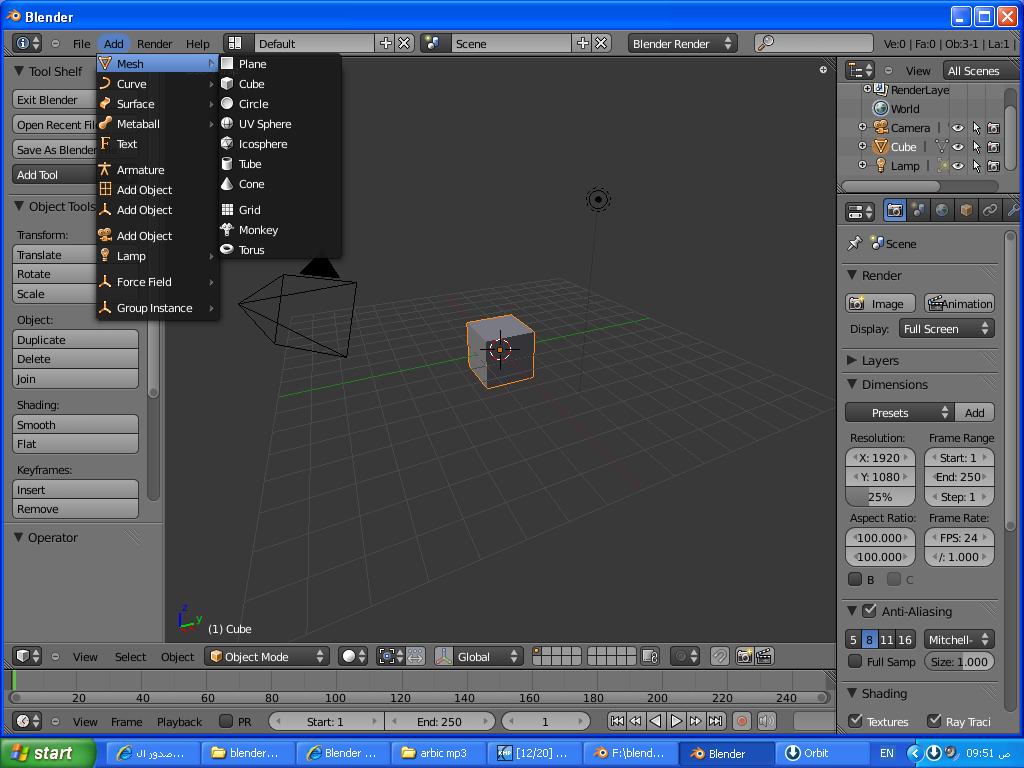Open the Mitchell filter dropdown
This screenshot has height=768, width=1024.
point(959,640)
